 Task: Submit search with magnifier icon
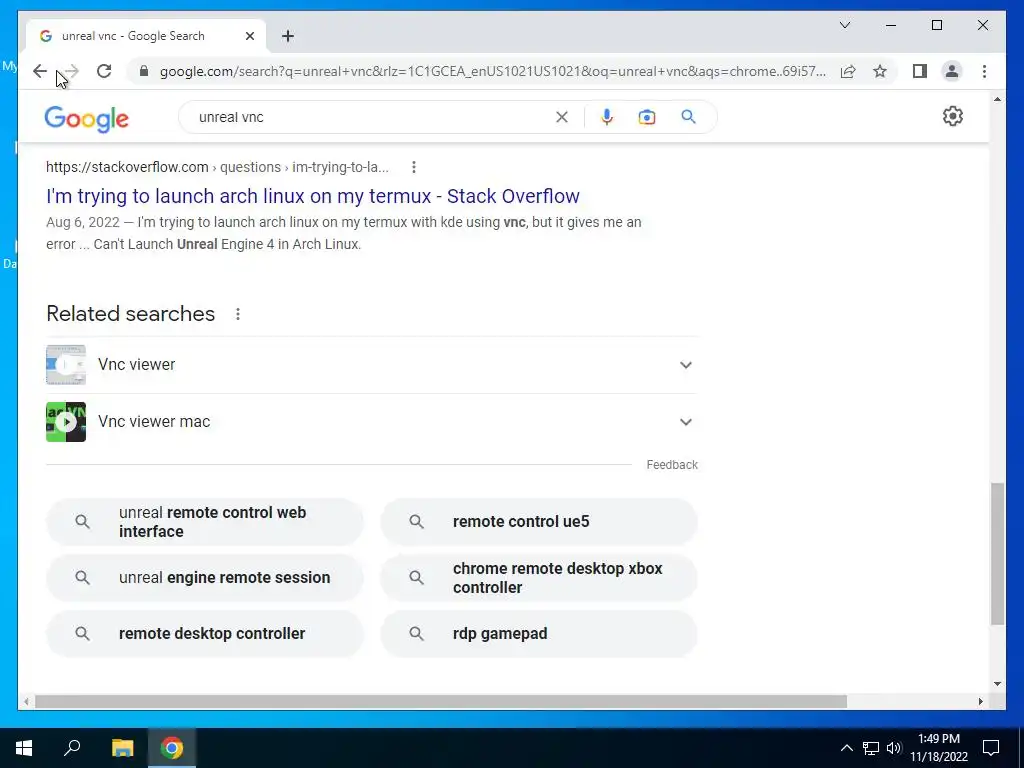tap(688, 117)
